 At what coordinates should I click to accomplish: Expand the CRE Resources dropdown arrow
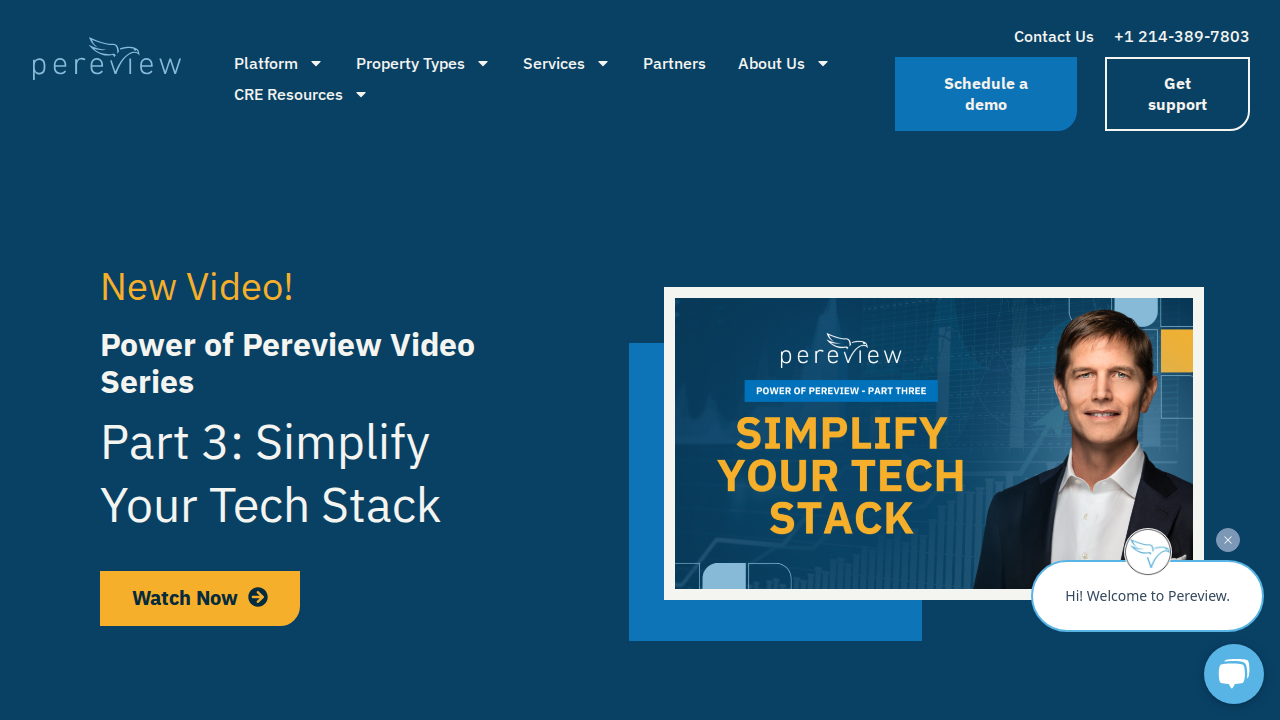361,94
